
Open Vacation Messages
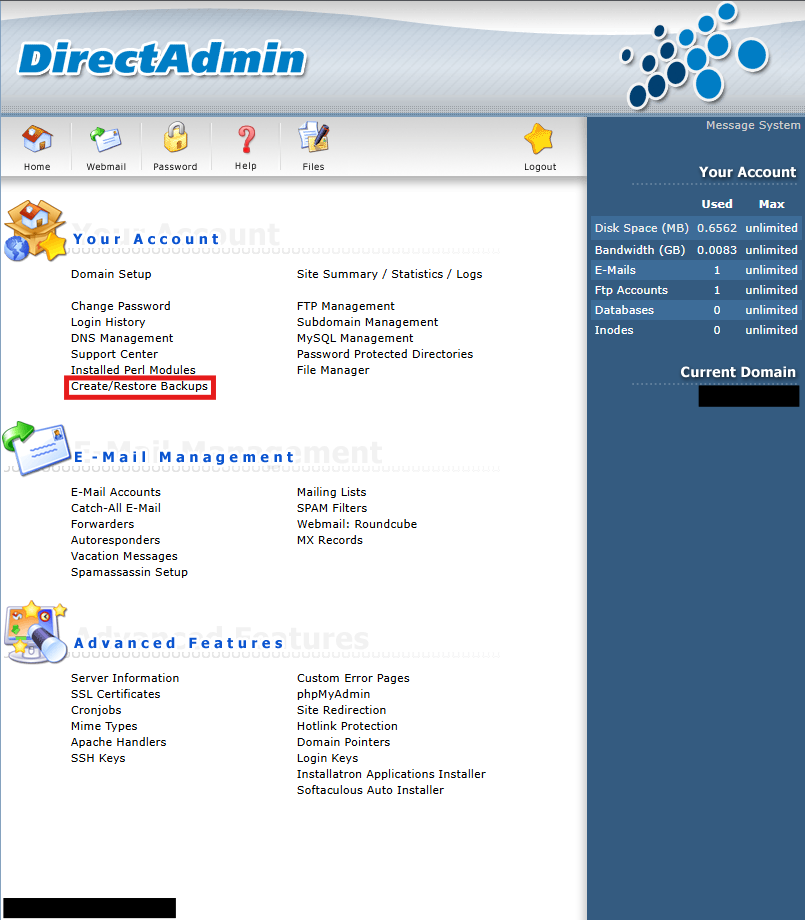point(124,556)
